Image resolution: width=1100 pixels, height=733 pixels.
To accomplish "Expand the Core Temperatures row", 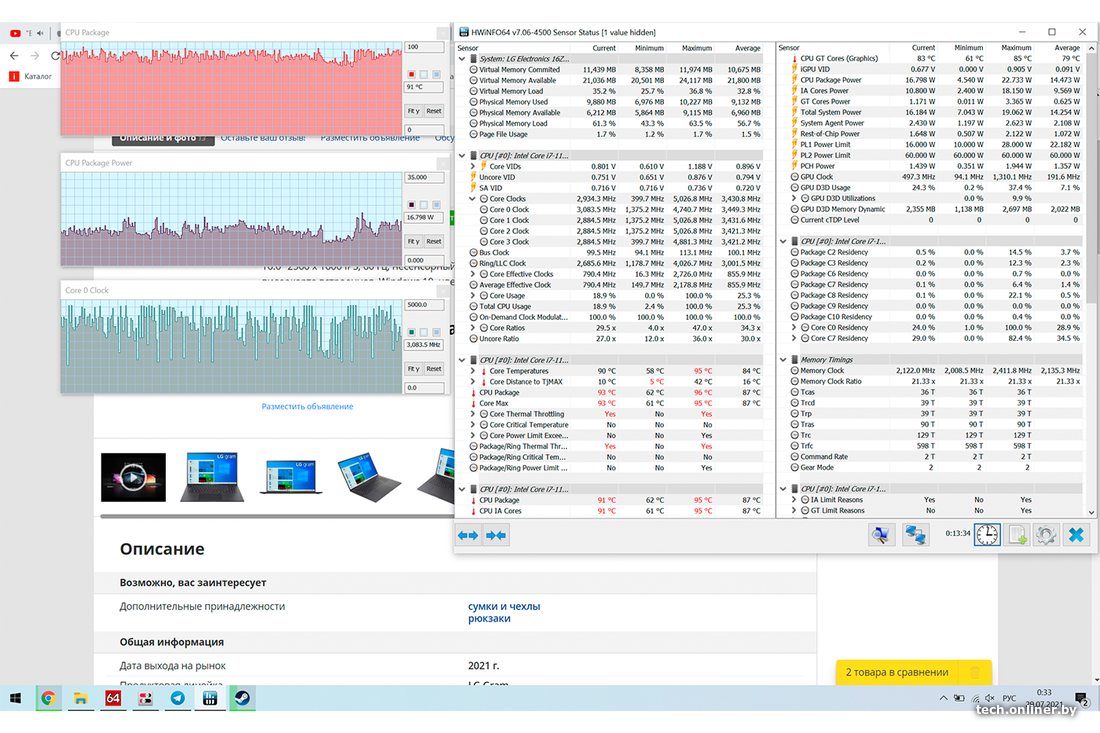I will pyautogui.click(x=473, y=371).
